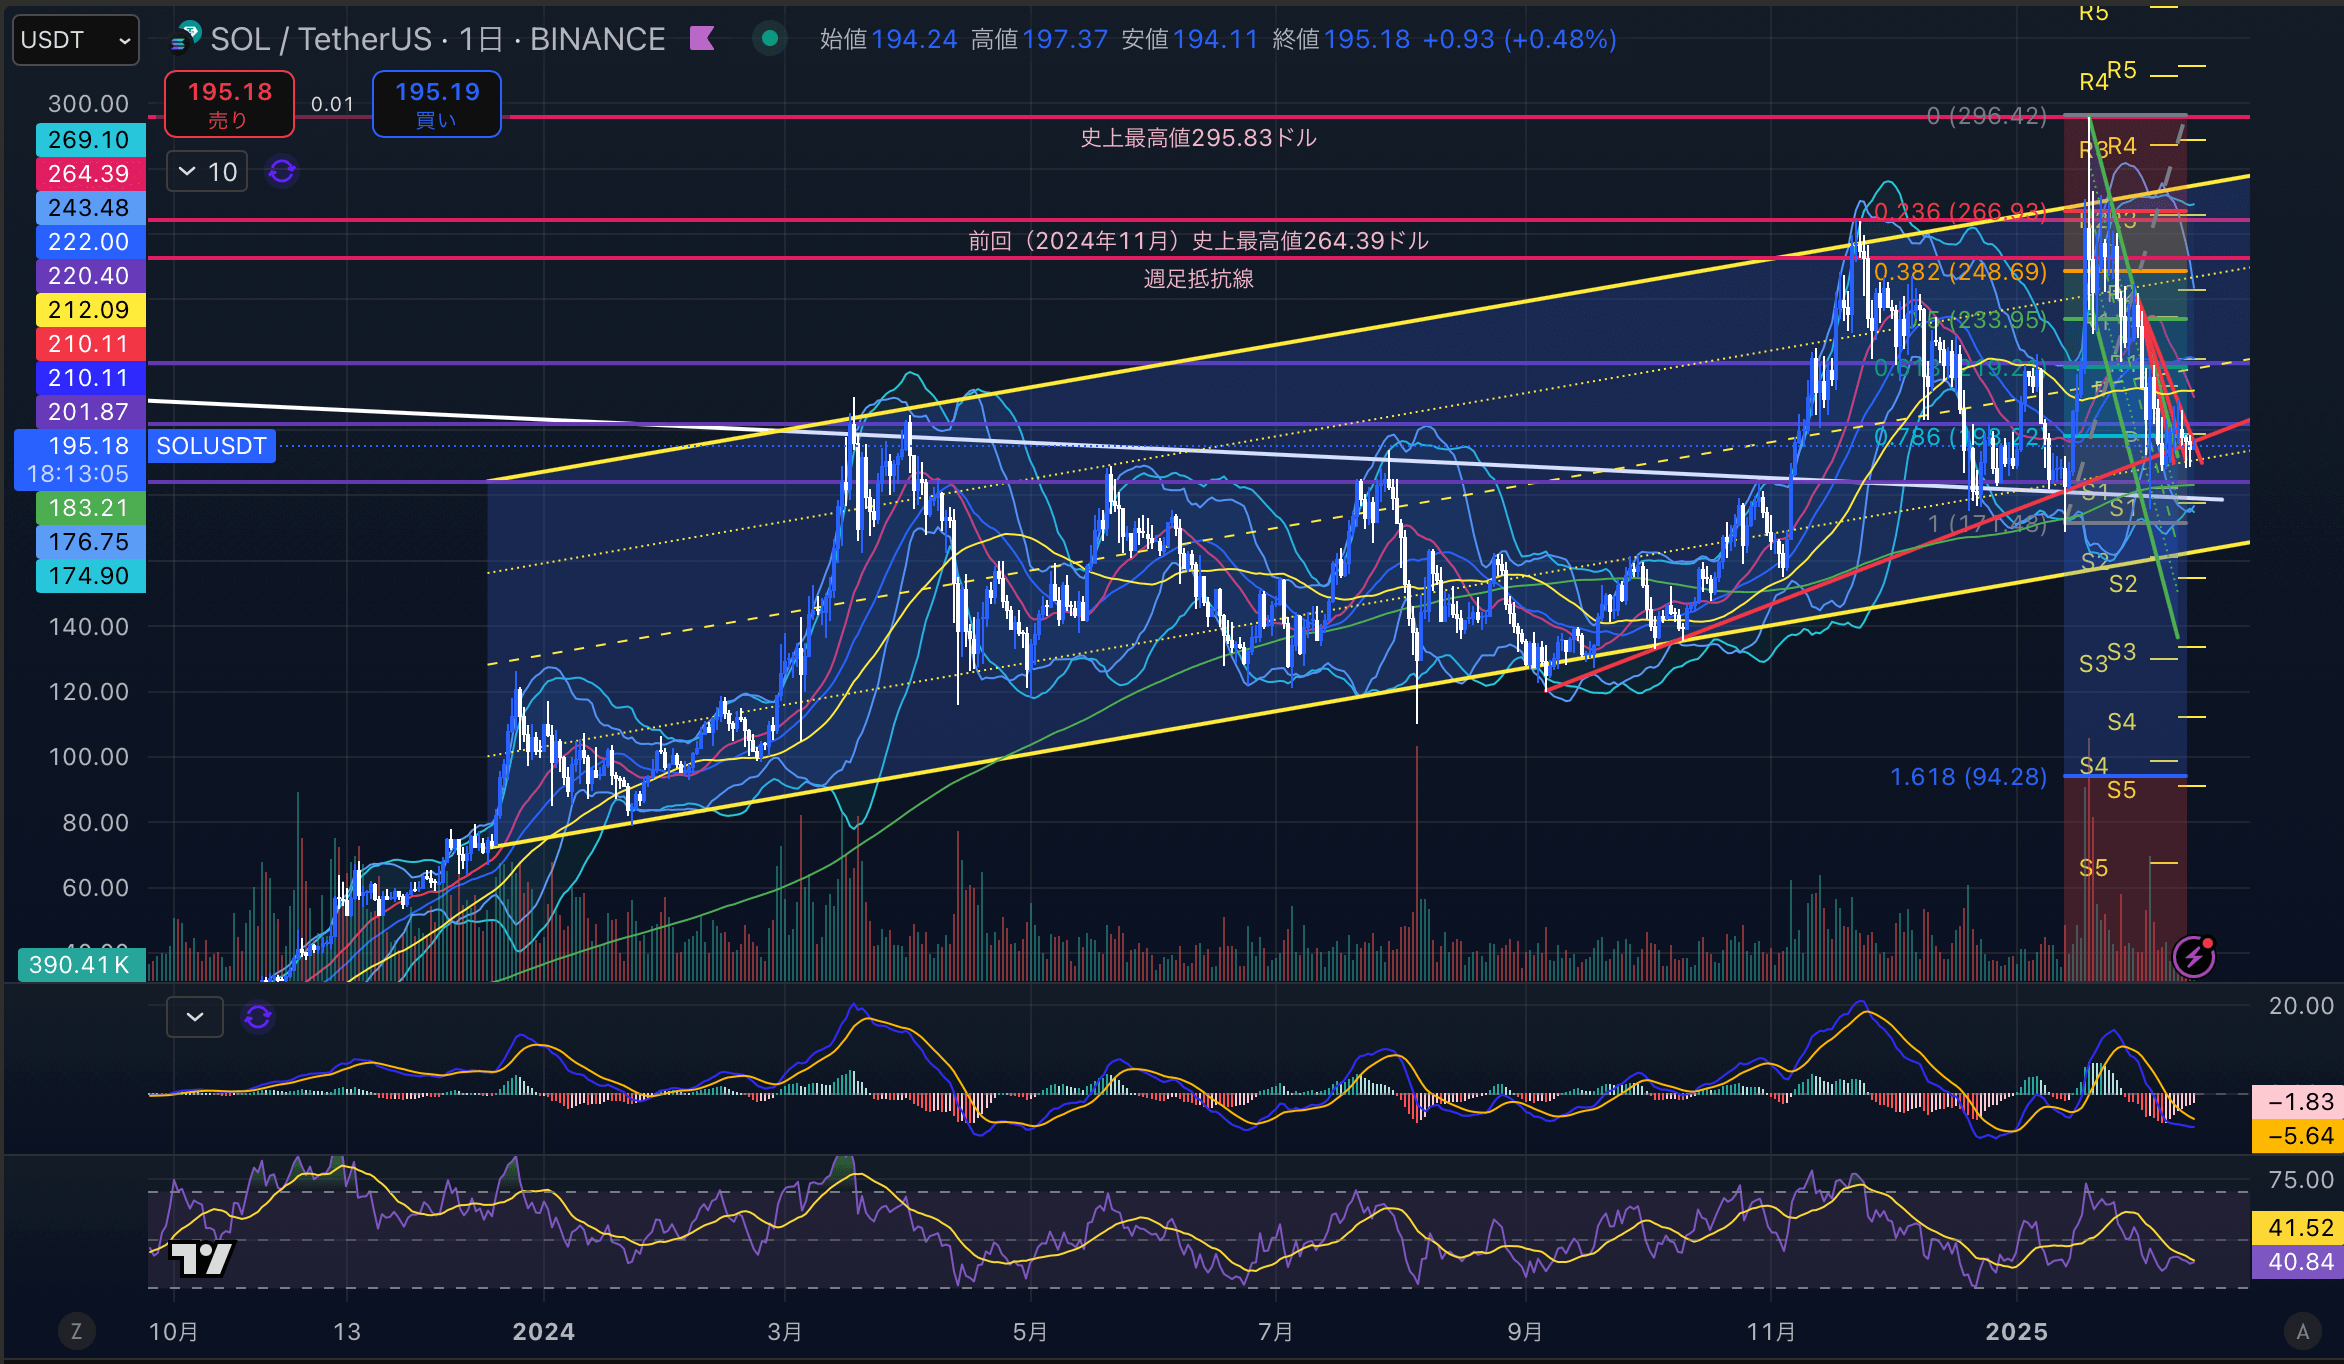Click the Solana logo icon near title

[x=187, y=39]
